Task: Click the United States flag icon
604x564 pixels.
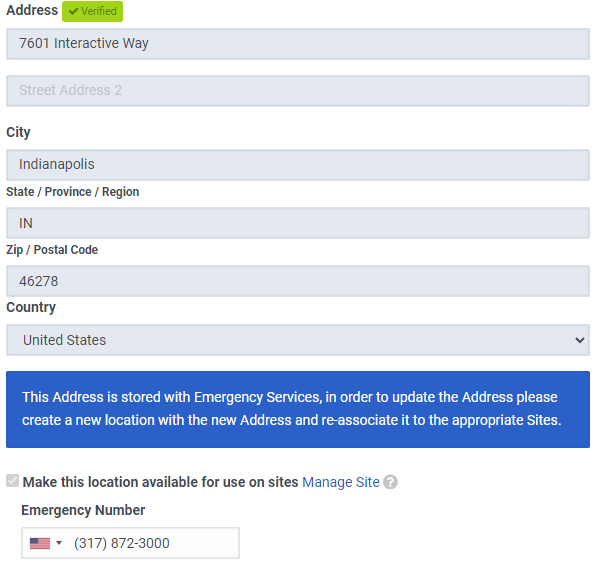Action: coord(40,543)
